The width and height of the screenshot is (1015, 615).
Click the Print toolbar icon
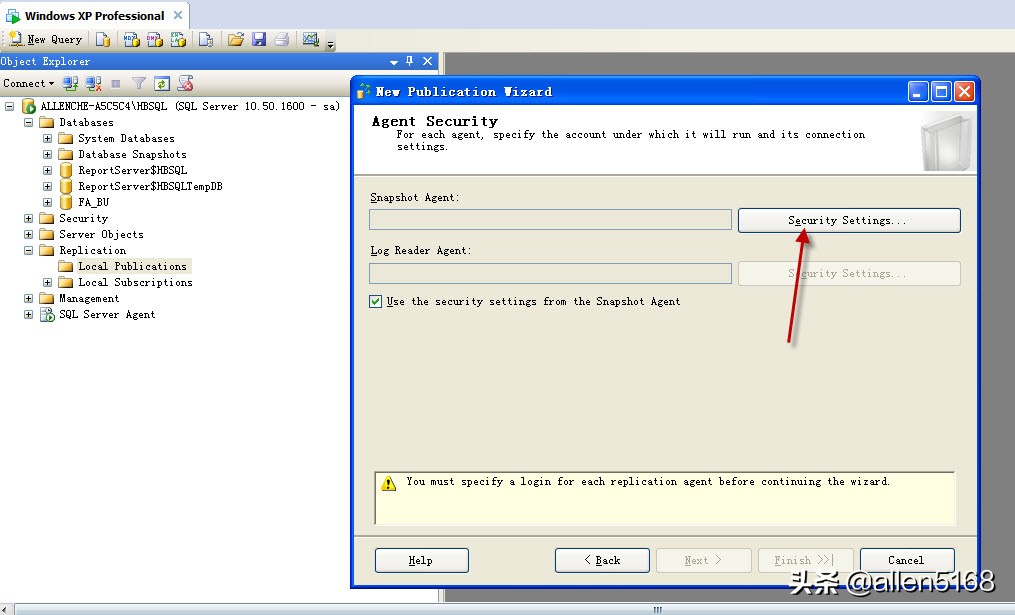(283, 39)
